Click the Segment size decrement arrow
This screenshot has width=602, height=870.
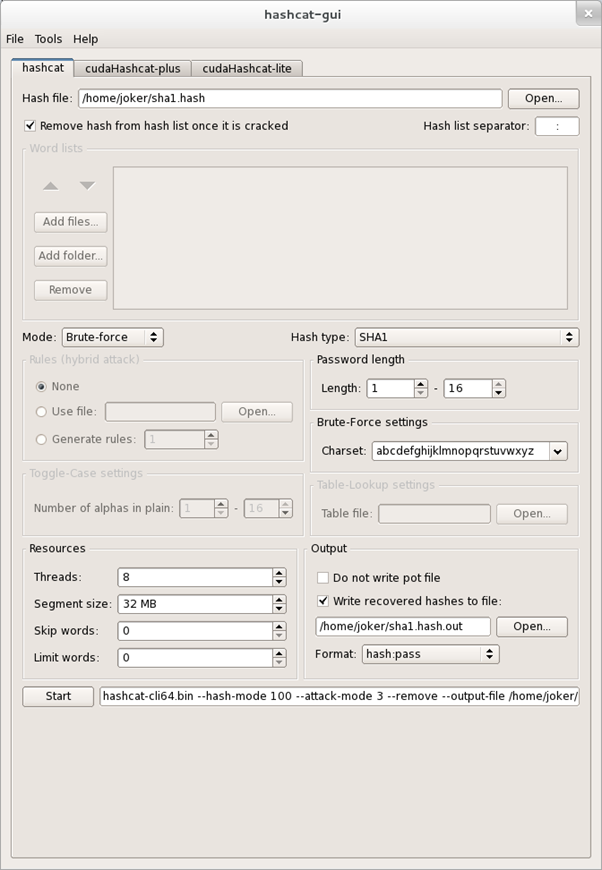[x=279, y=608]
